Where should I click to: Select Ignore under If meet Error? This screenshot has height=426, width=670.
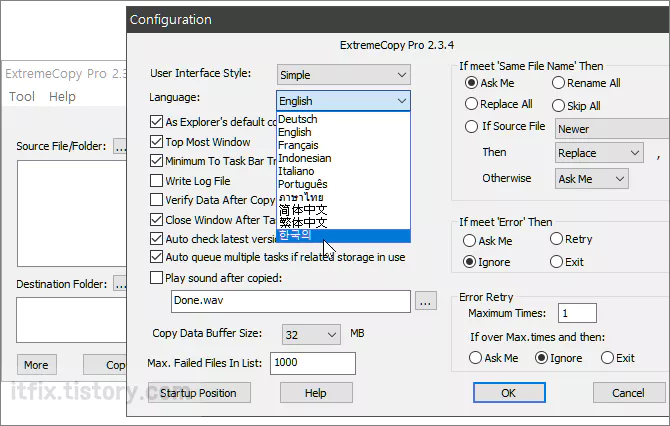[x=469, y=262]
